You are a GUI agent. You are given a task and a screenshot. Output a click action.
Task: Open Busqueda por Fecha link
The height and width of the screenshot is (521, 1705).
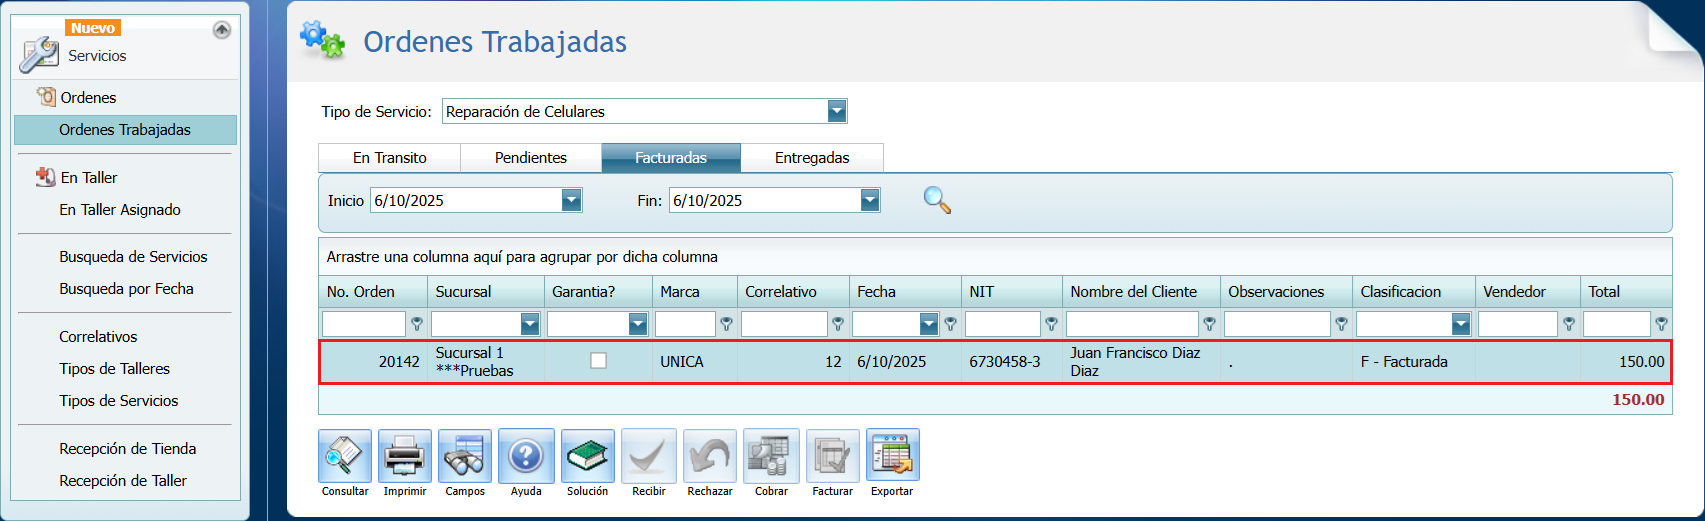click(x=126, y=288)
